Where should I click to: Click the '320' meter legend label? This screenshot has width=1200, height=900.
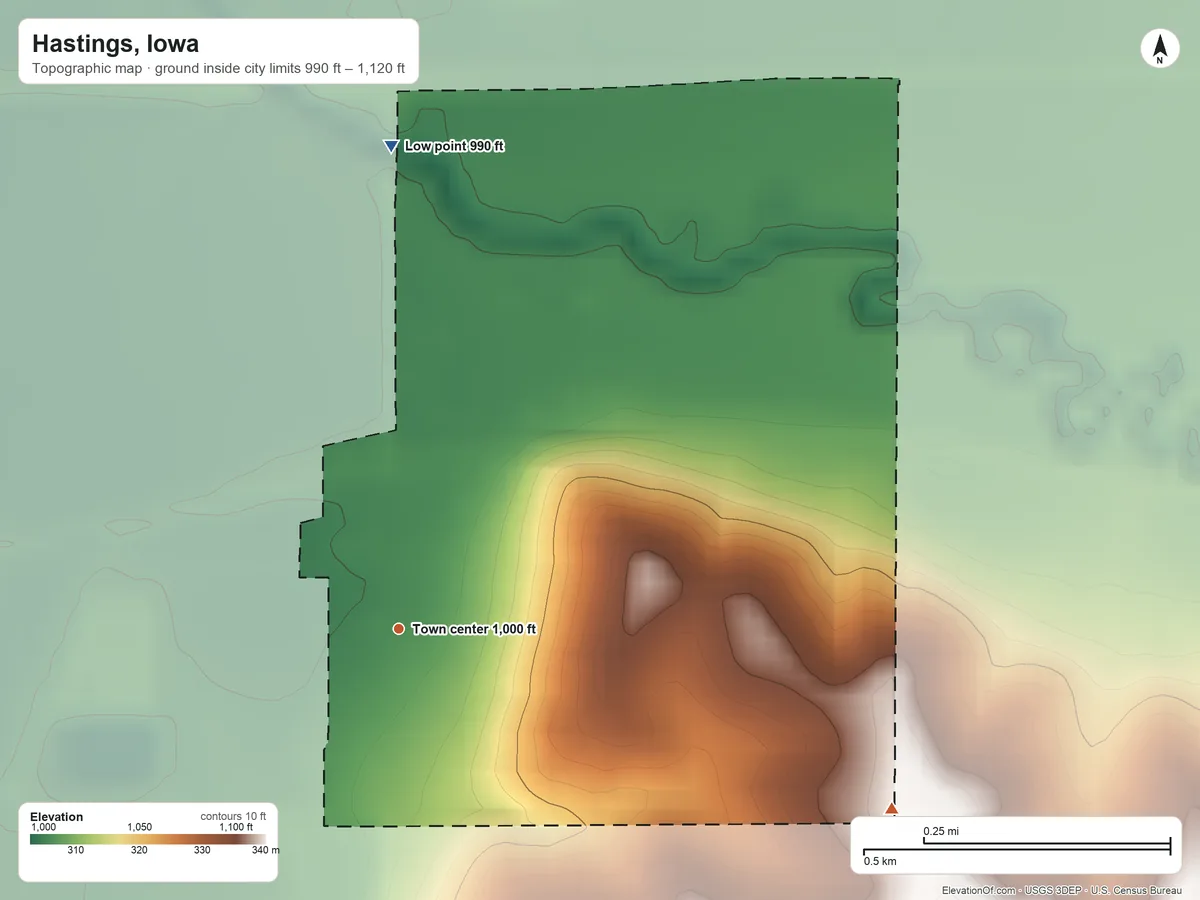click(x=139, y=851)
